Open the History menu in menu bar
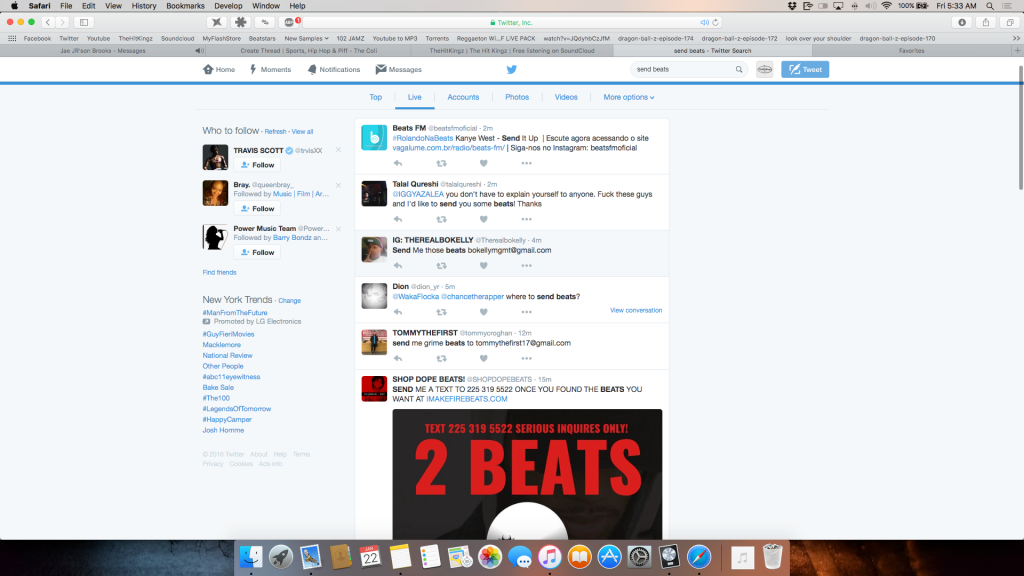Viewport: 1024px width, 576px height. tap(144, 6)
